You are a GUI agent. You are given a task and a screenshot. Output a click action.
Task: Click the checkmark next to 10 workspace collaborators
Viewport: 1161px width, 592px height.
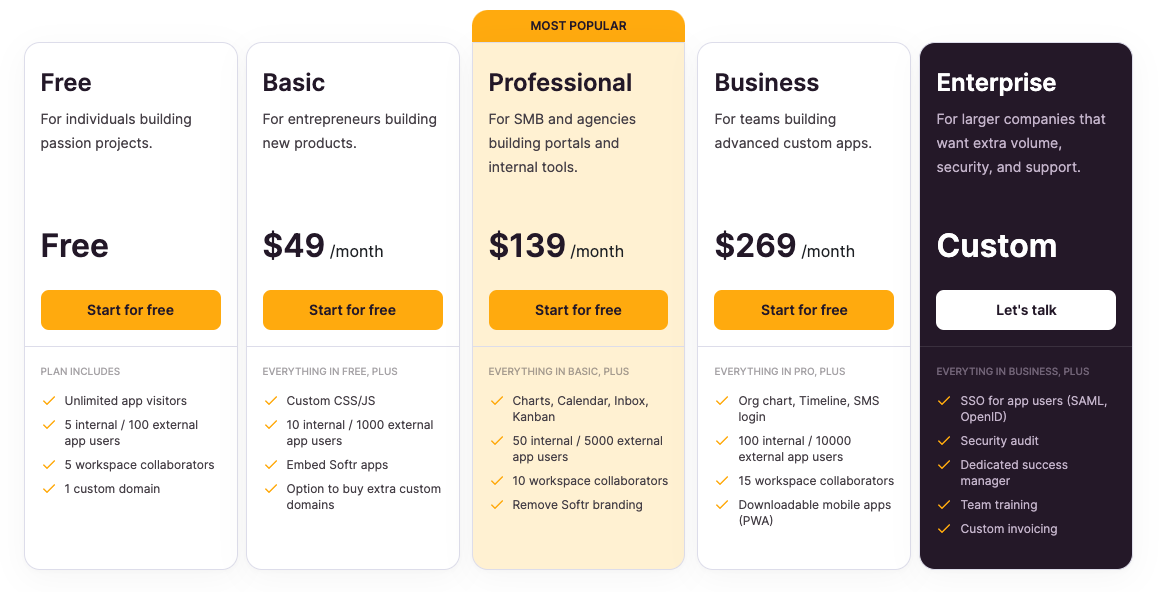click(497, 481)
